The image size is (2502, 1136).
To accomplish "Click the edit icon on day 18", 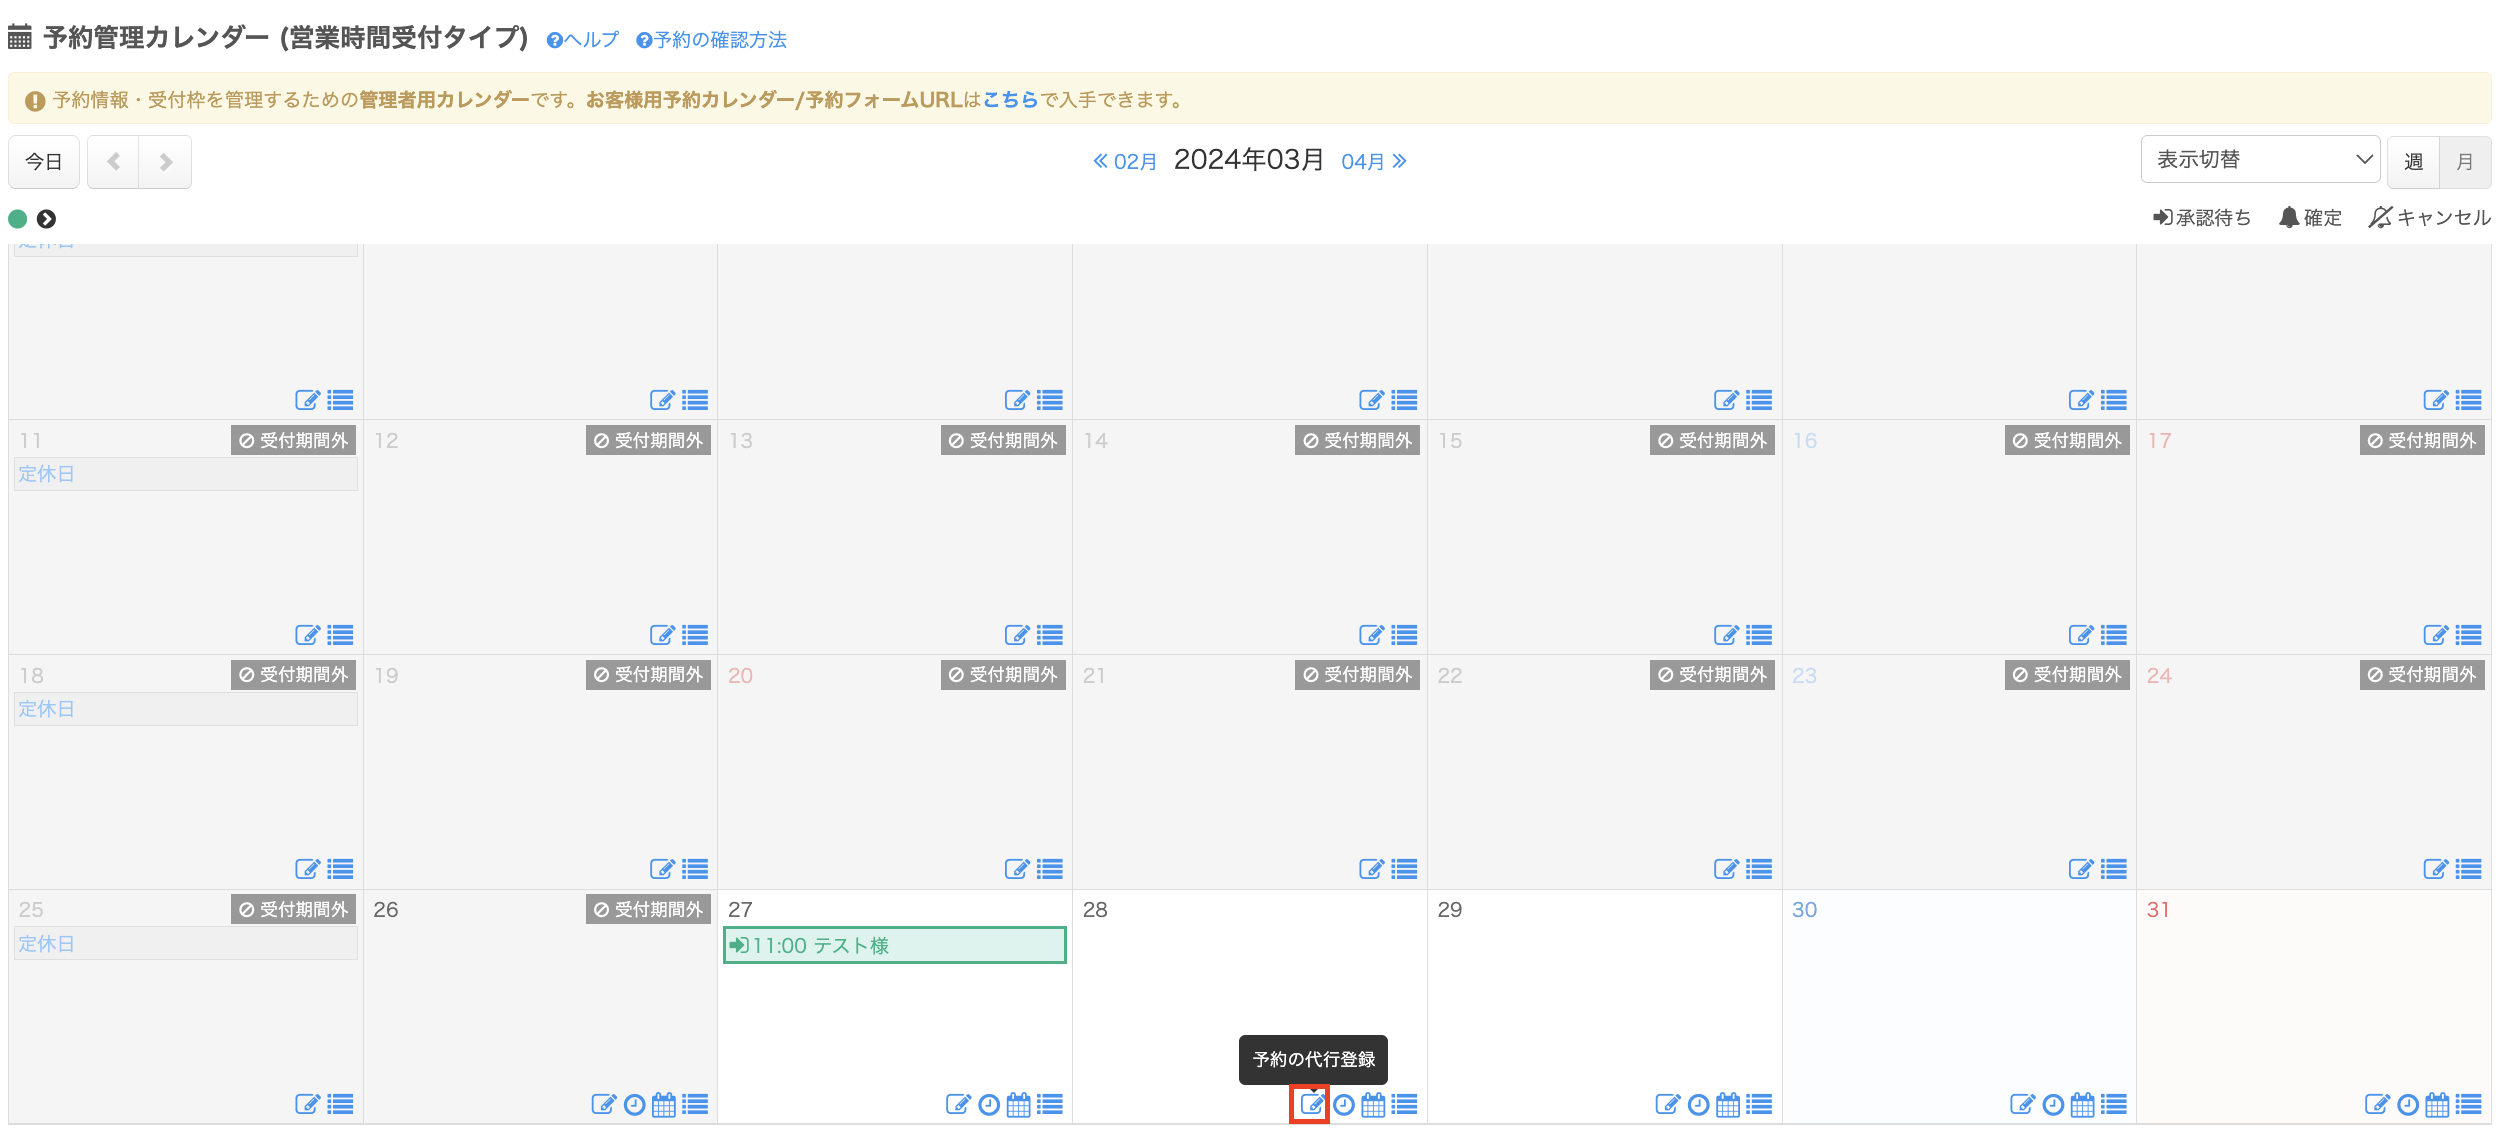I will (307, 869).
